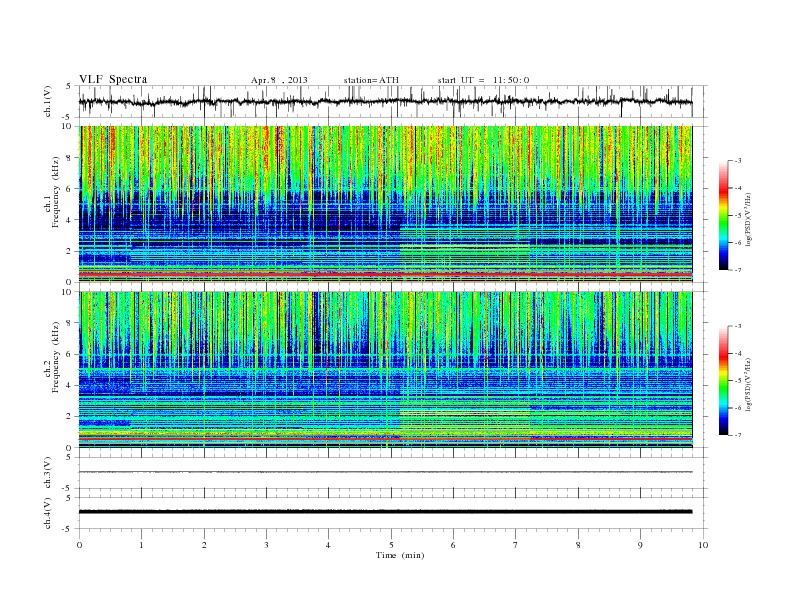Select the "Apr. 8, 2013" date text
792x612 pixels.
click(x=279, y=80)
